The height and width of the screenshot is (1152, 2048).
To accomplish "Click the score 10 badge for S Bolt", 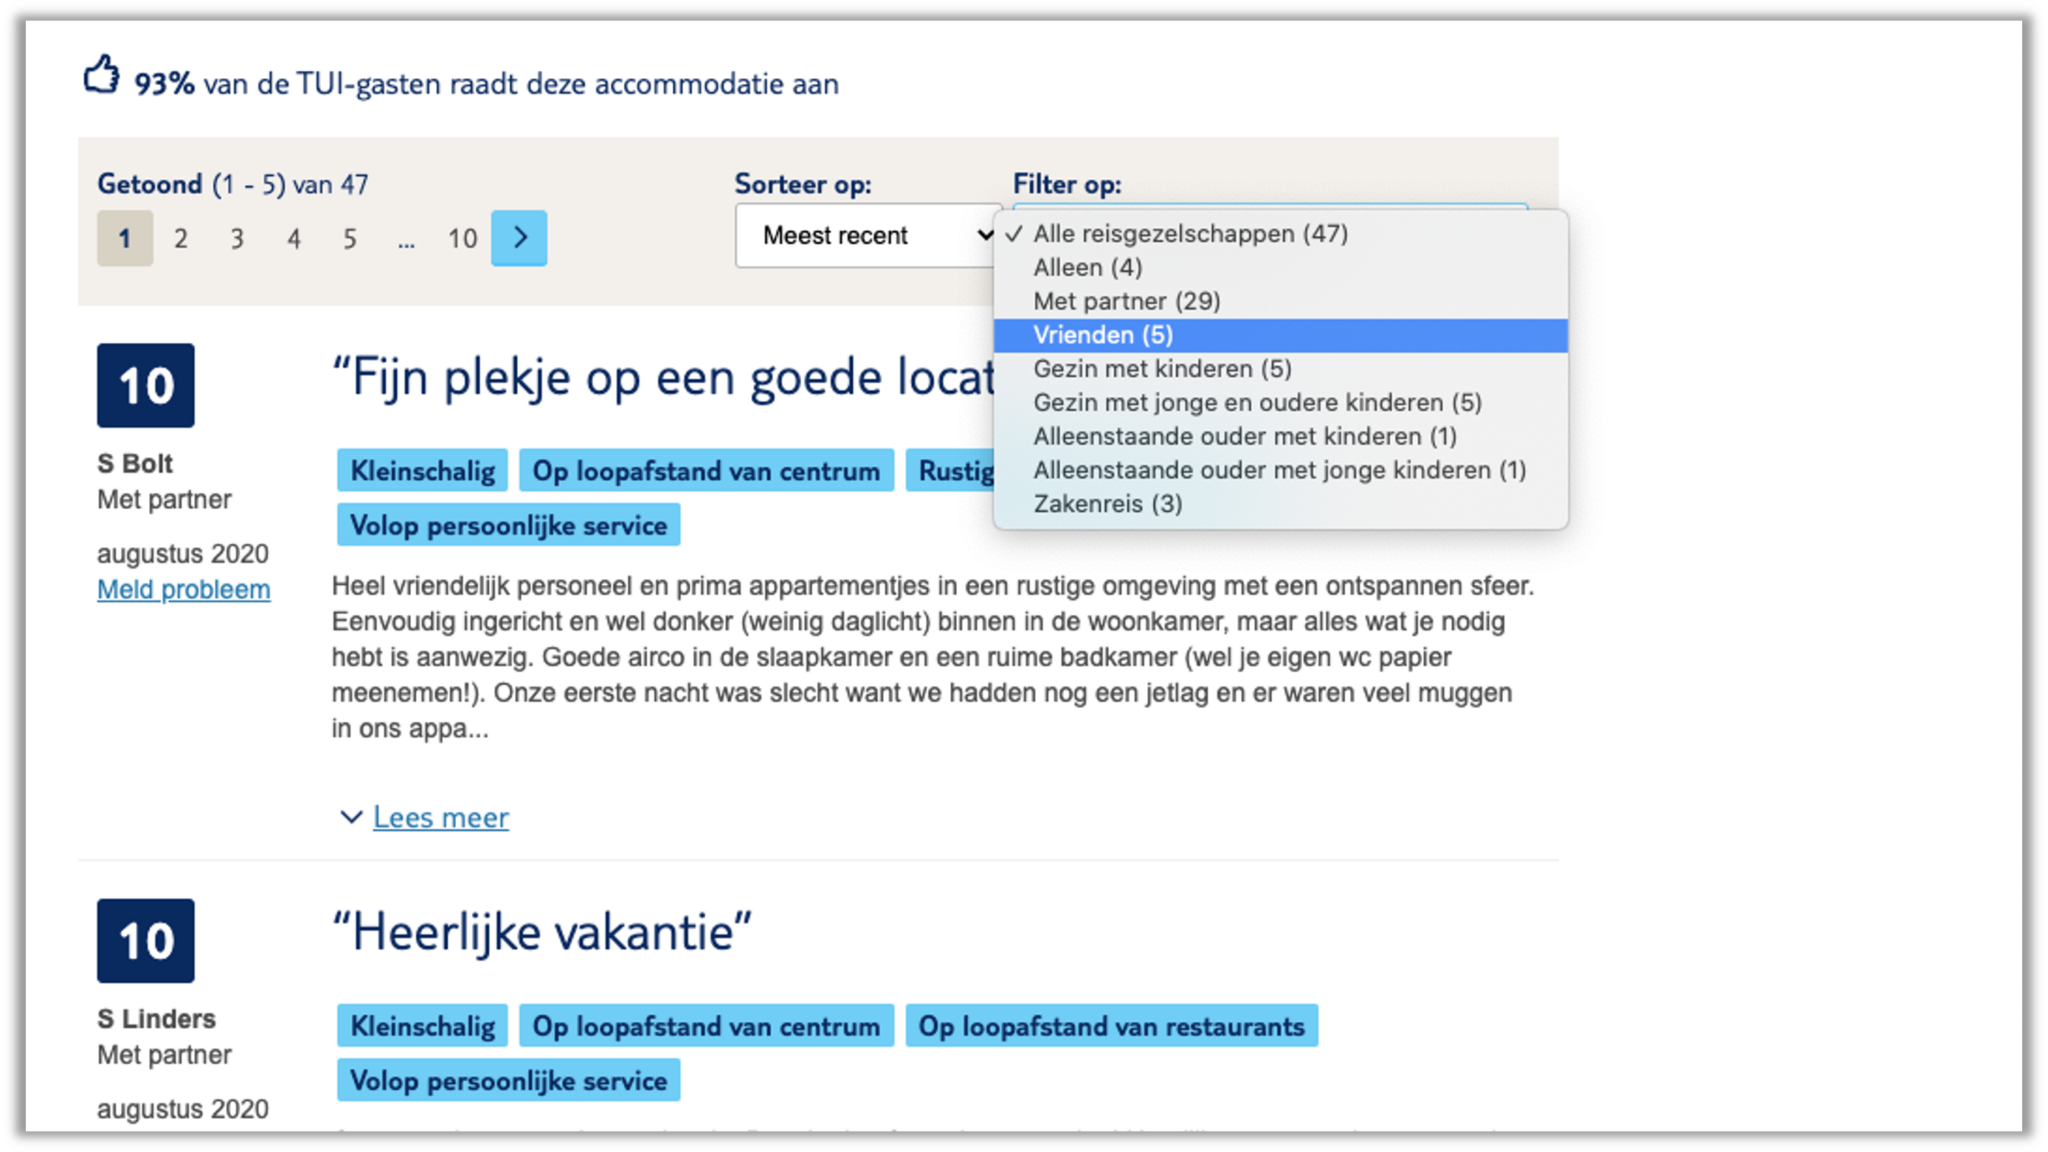I will tap(146, 385).
